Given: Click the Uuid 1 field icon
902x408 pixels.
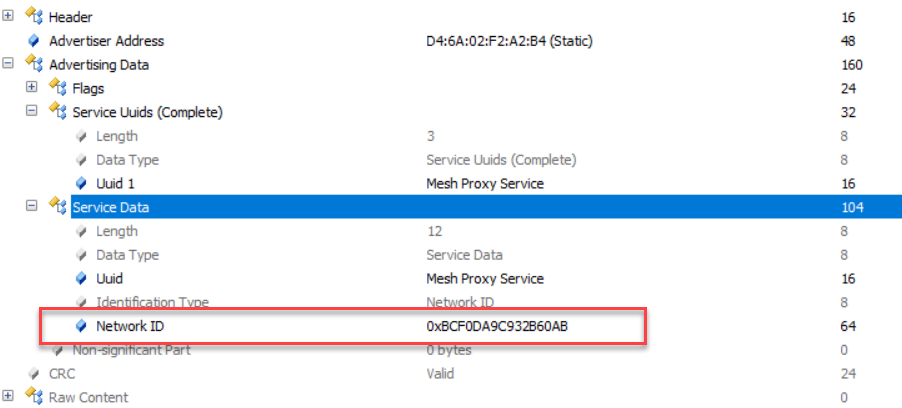Looking at the screenshot, I should pyautogui.click(x=80, y=183).
